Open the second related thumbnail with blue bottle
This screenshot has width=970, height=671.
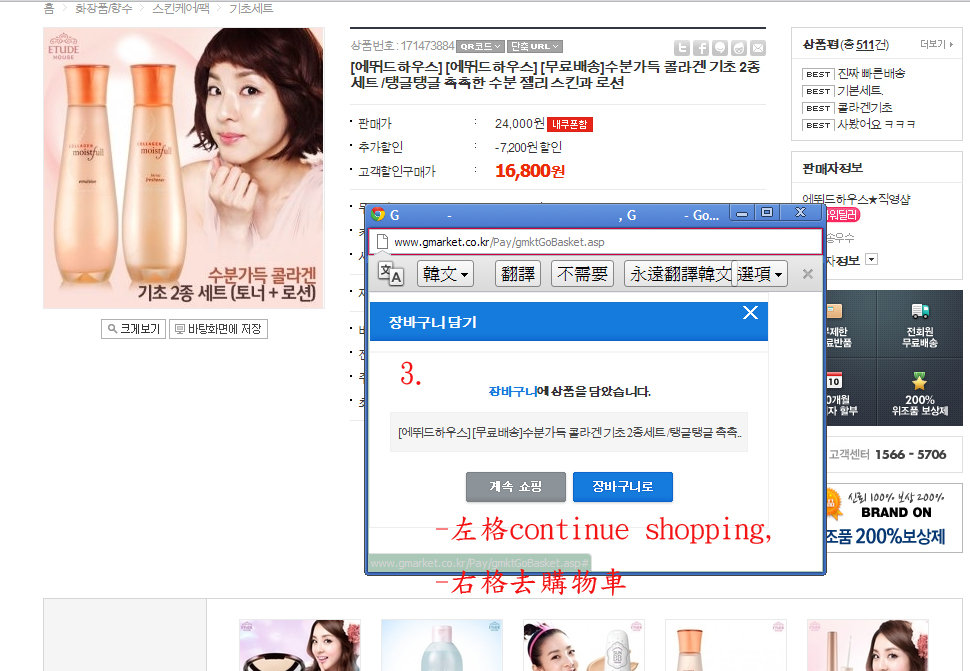(x=442, y=645)
